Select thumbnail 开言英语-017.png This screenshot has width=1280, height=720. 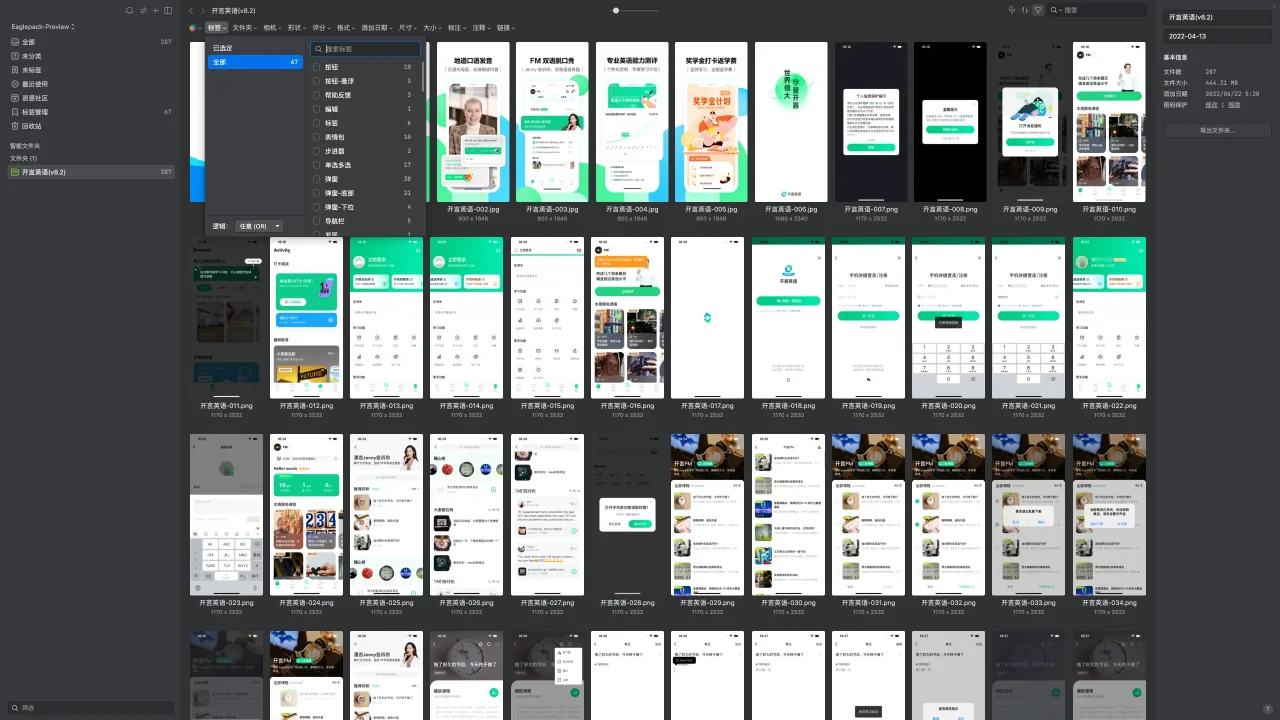(x=708, y=318)
